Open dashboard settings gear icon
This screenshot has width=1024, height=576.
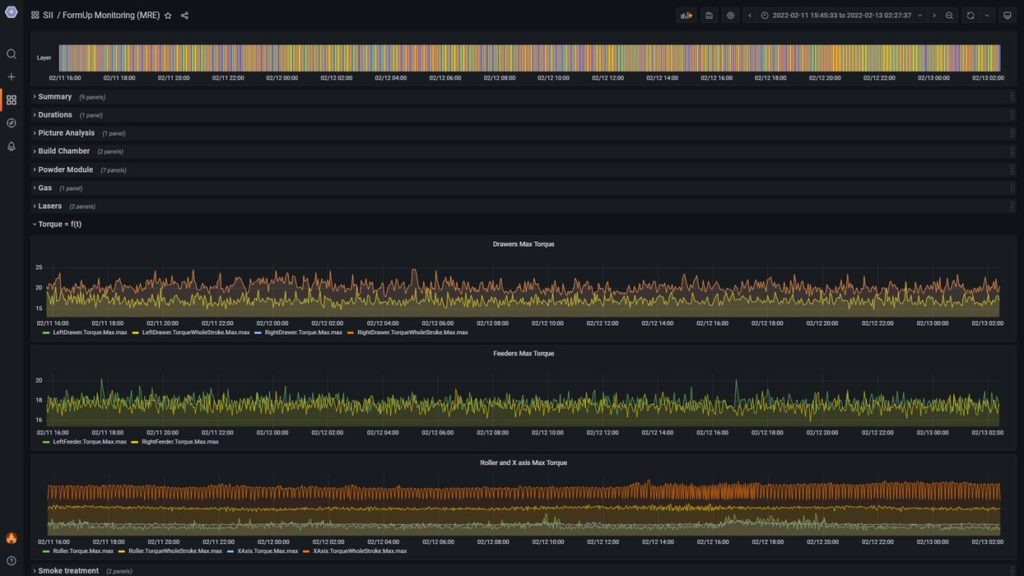[x=731, y=16]
